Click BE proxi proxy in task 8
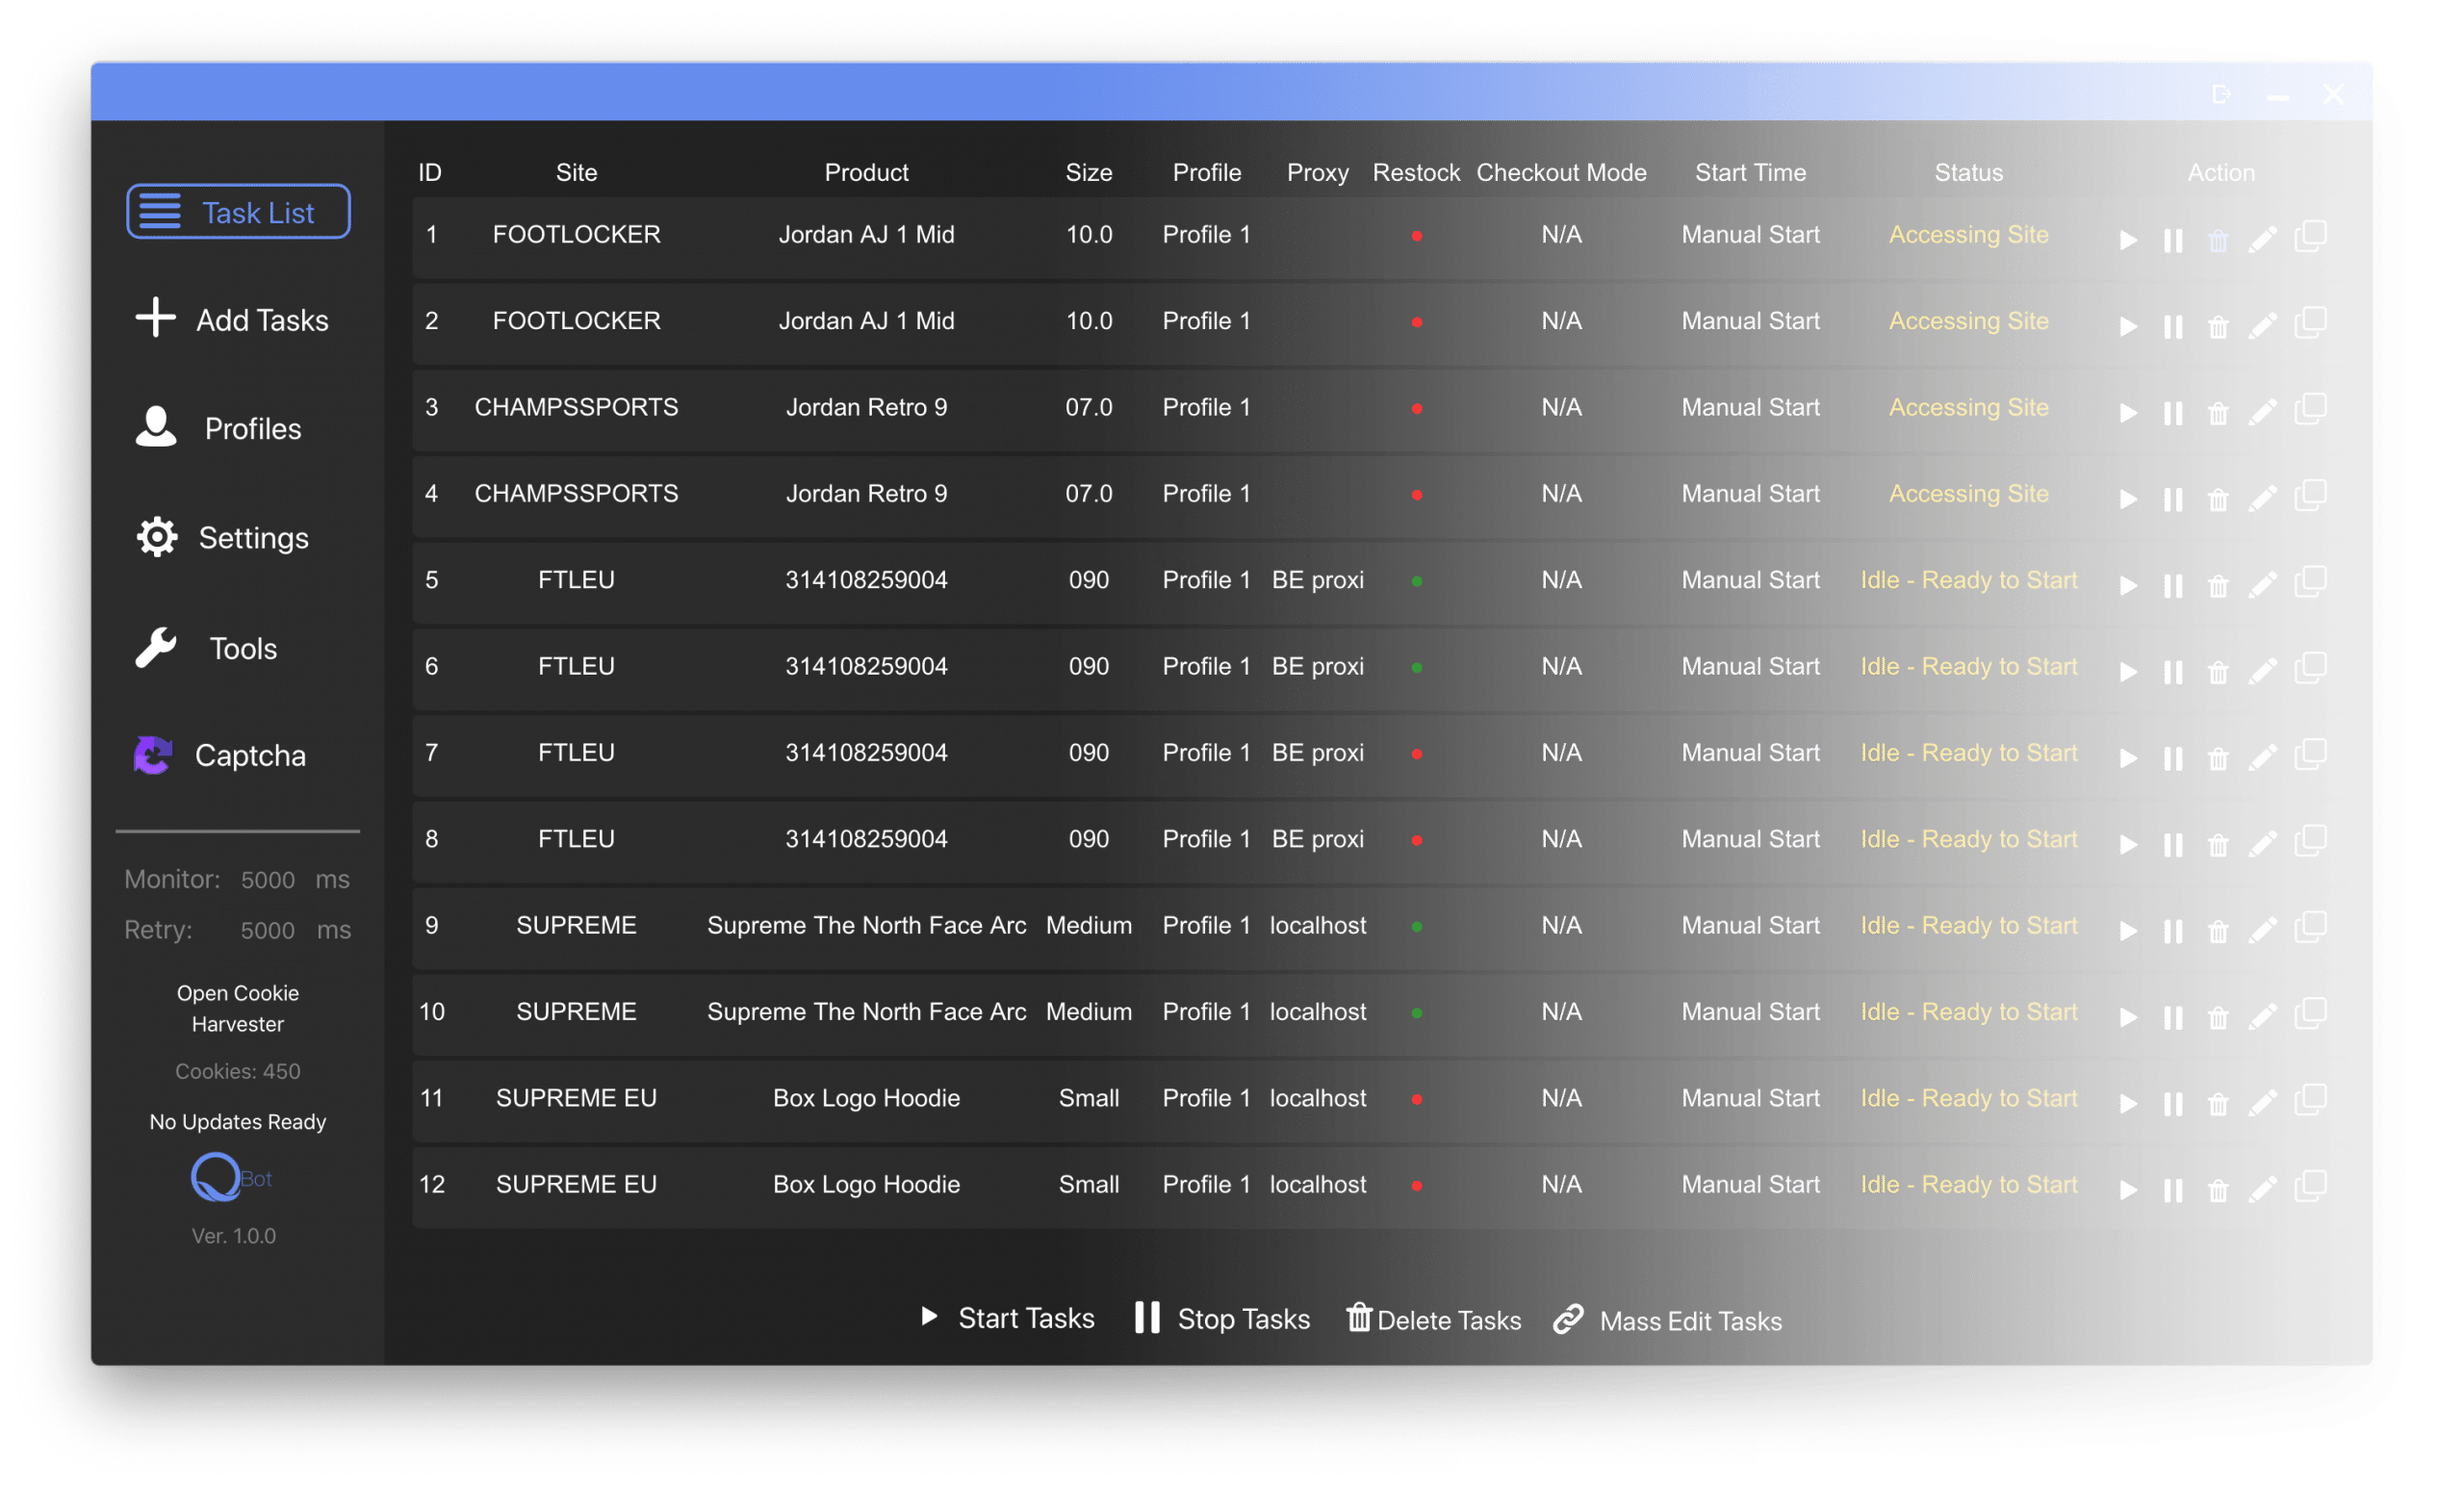2464x1486 pixels. pos(1317,839)
